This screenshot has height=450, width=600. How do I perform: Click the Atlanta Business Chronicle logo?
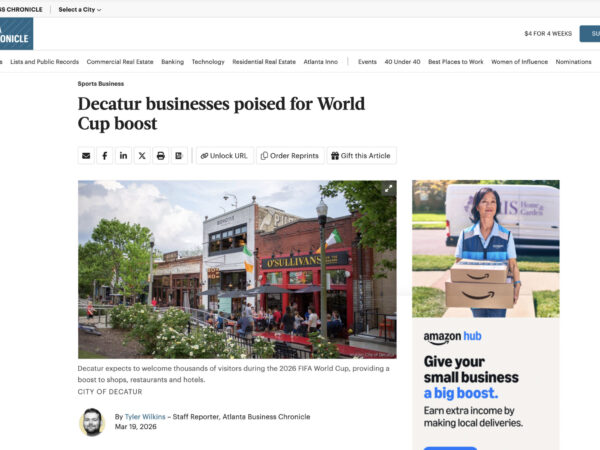click(16, 34)
